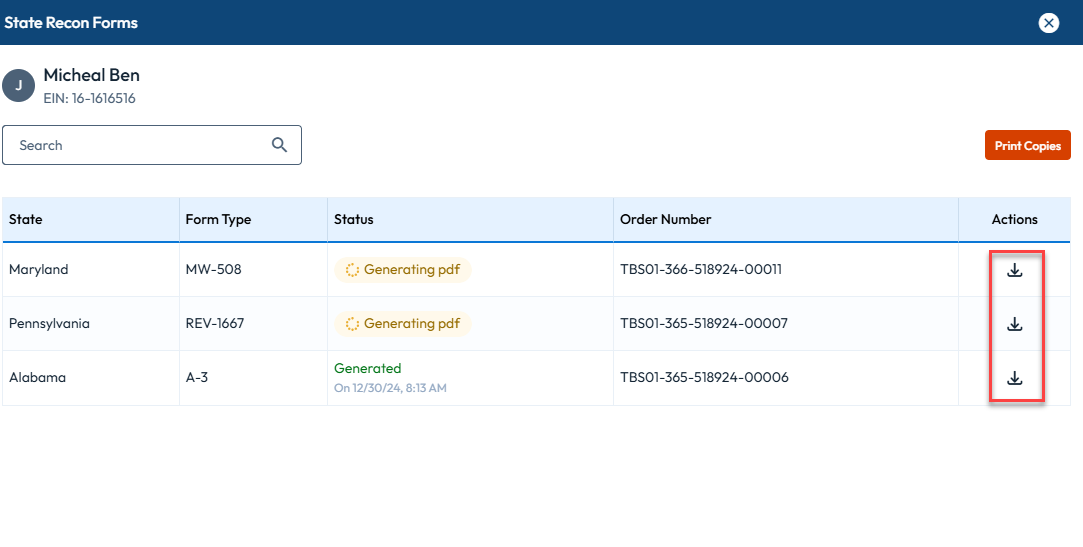Image resolution: width=1083 pixels, height=547 pixels.
Task: Click the Order Number column header
Action: tap(665, 220)
